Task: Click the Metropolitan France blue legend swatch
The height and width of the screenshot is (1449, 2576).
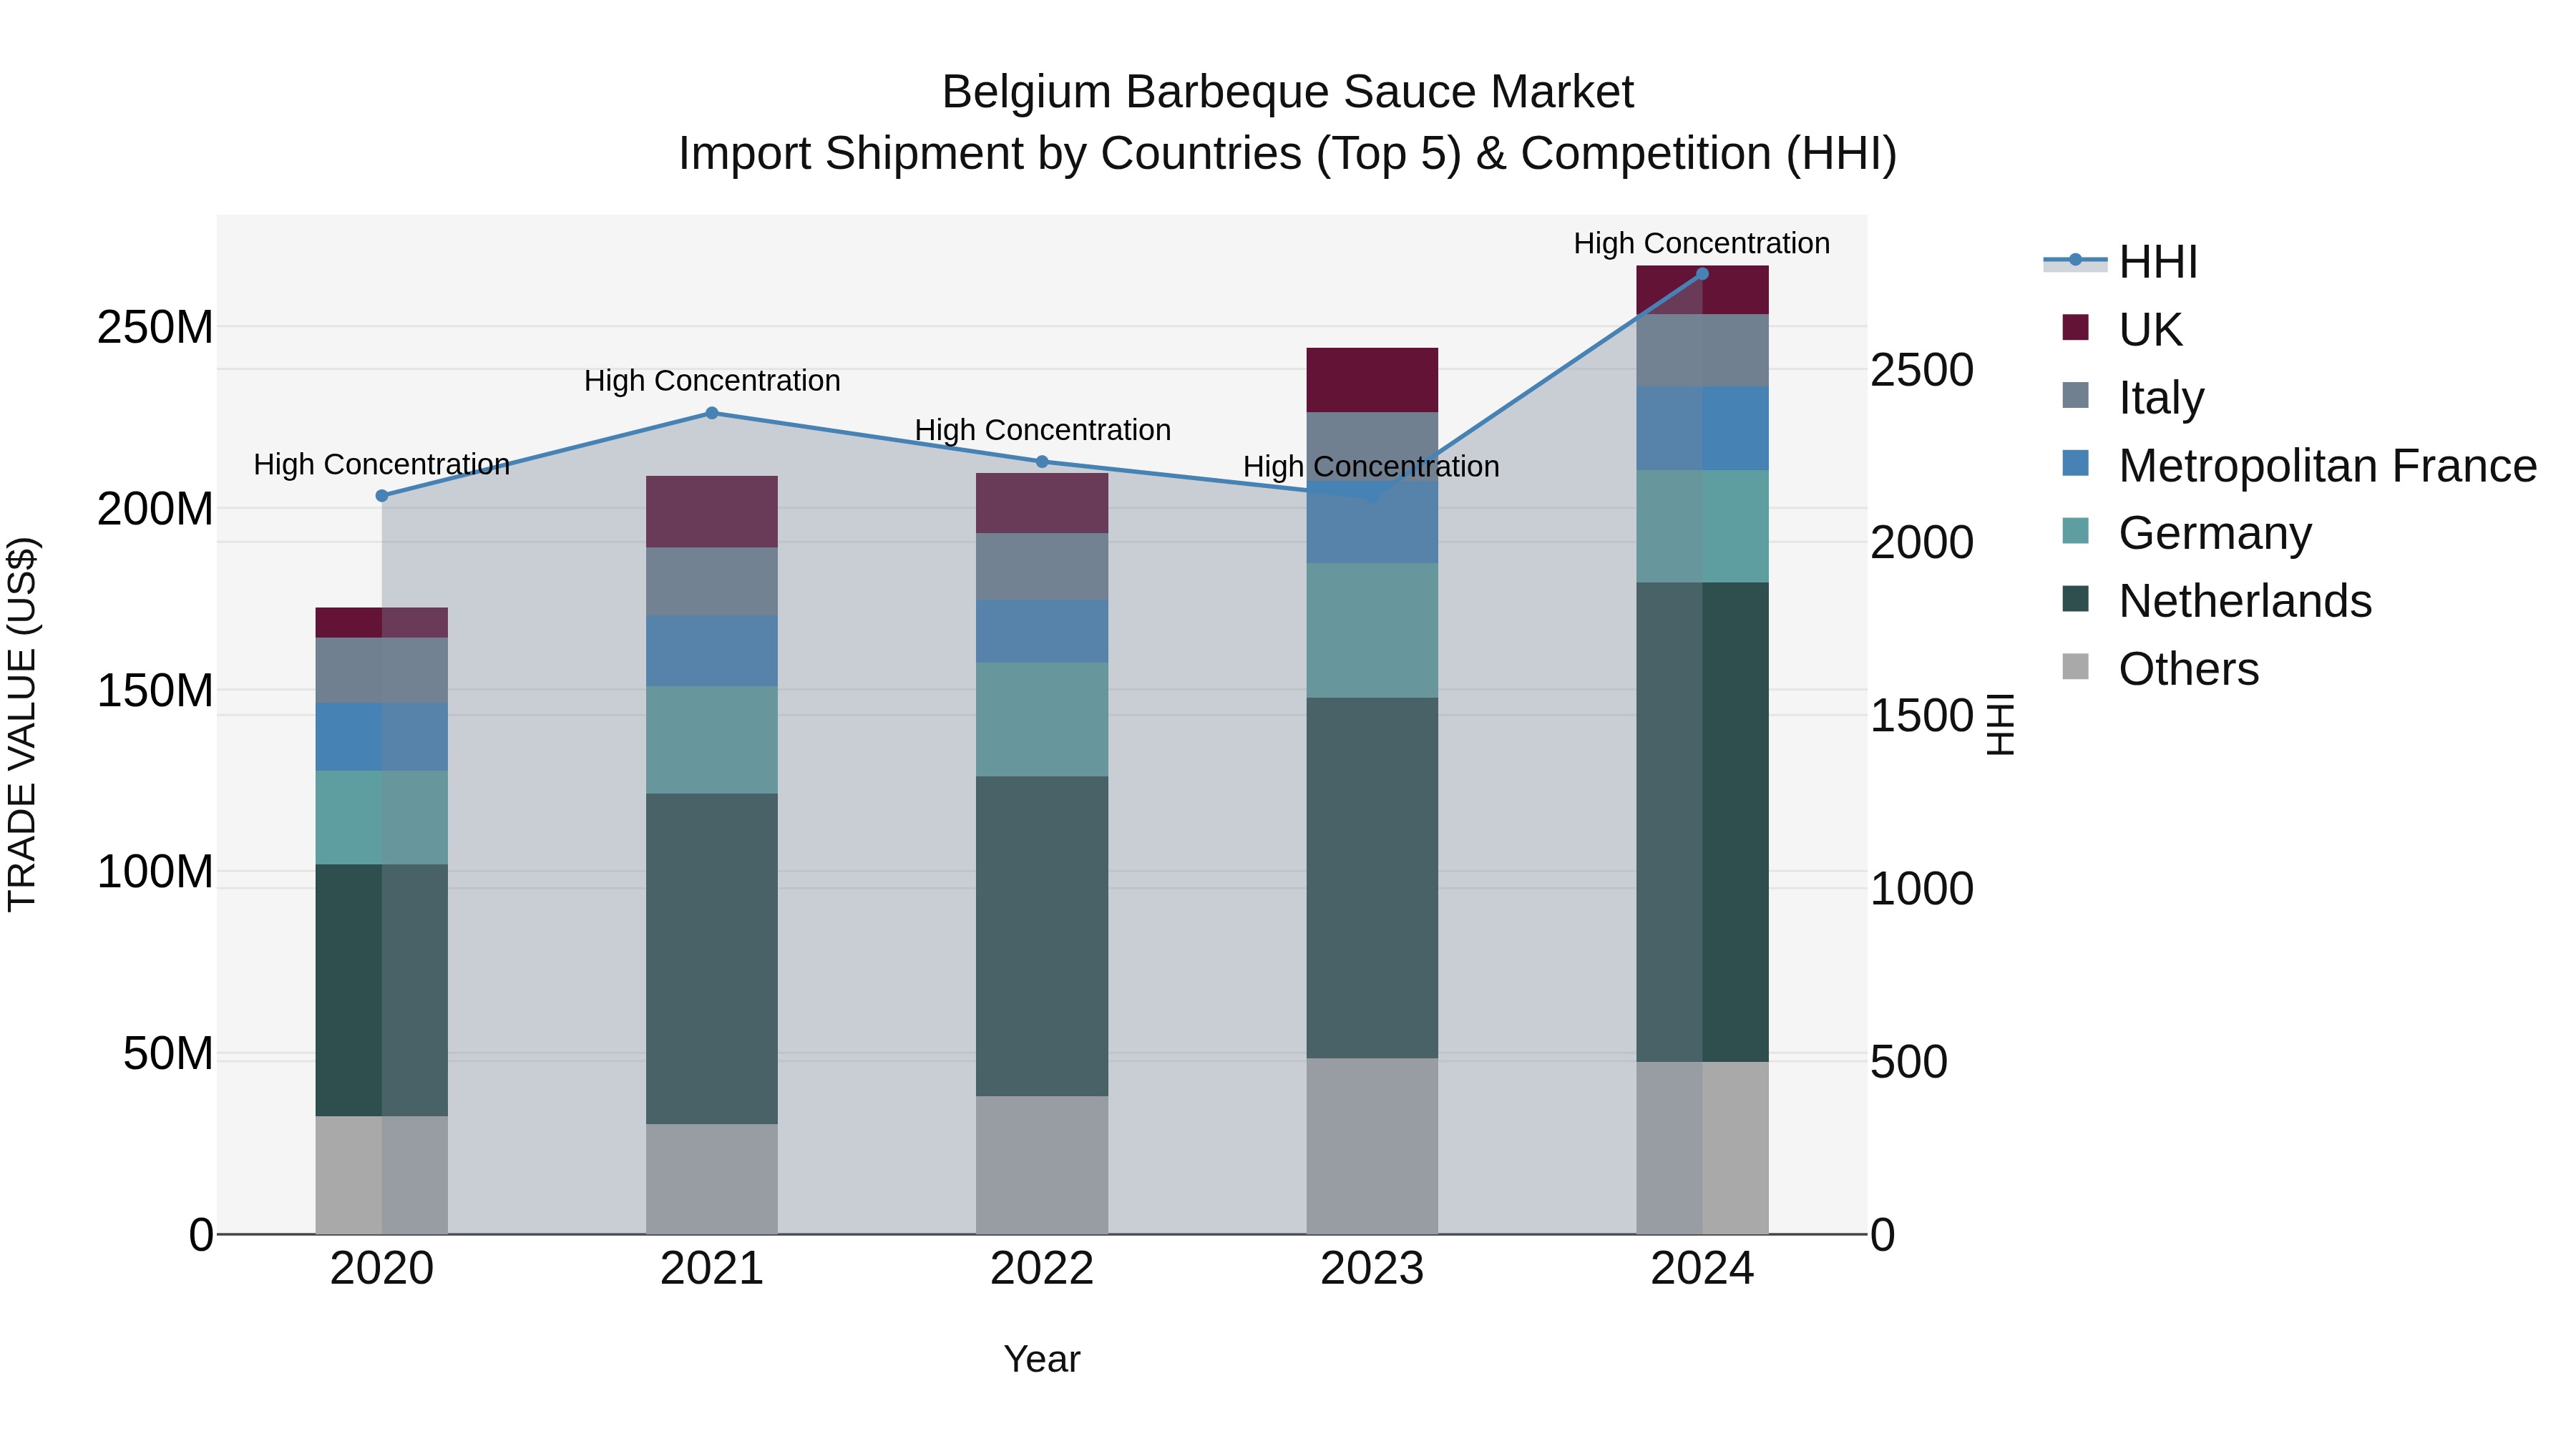Action: coord(2075,463)
